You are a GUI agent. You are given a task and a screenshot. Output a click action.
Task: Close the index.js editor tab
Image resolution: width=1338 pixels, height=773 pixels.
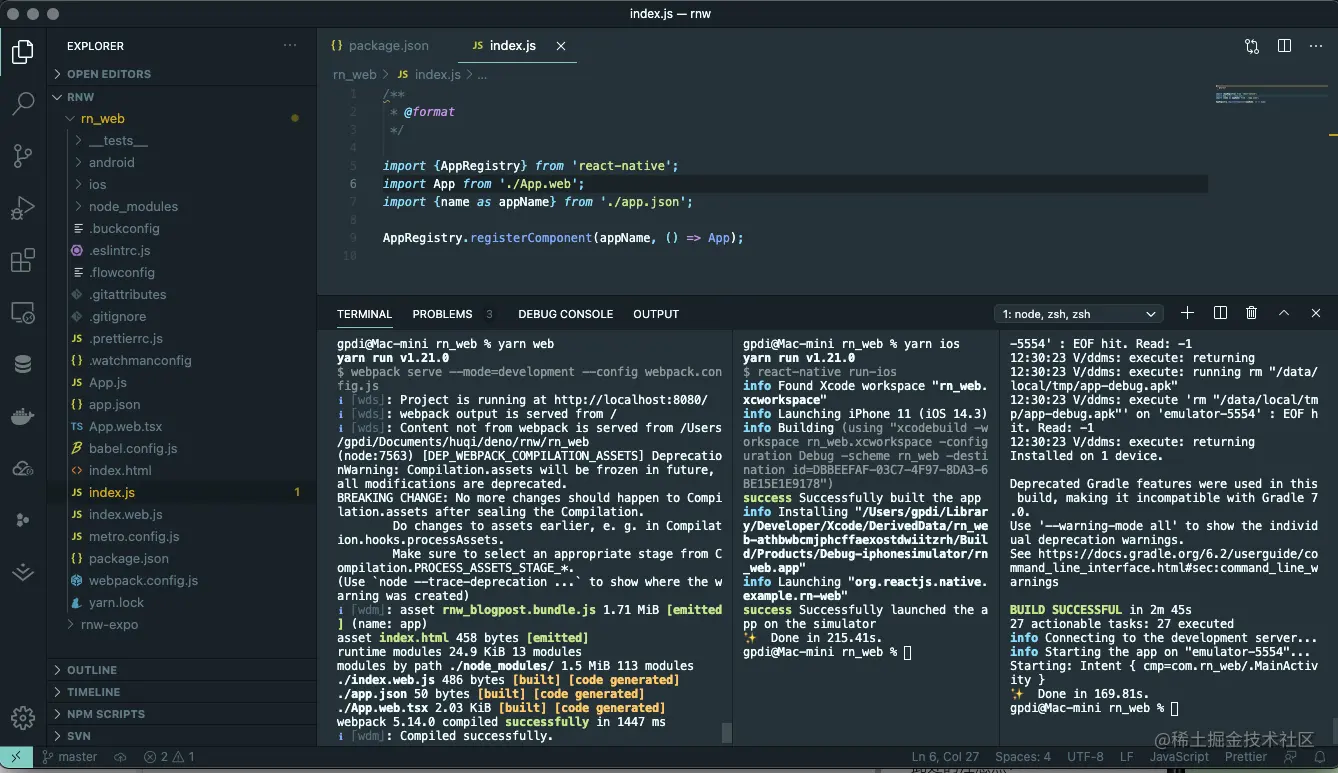point(561,46)
